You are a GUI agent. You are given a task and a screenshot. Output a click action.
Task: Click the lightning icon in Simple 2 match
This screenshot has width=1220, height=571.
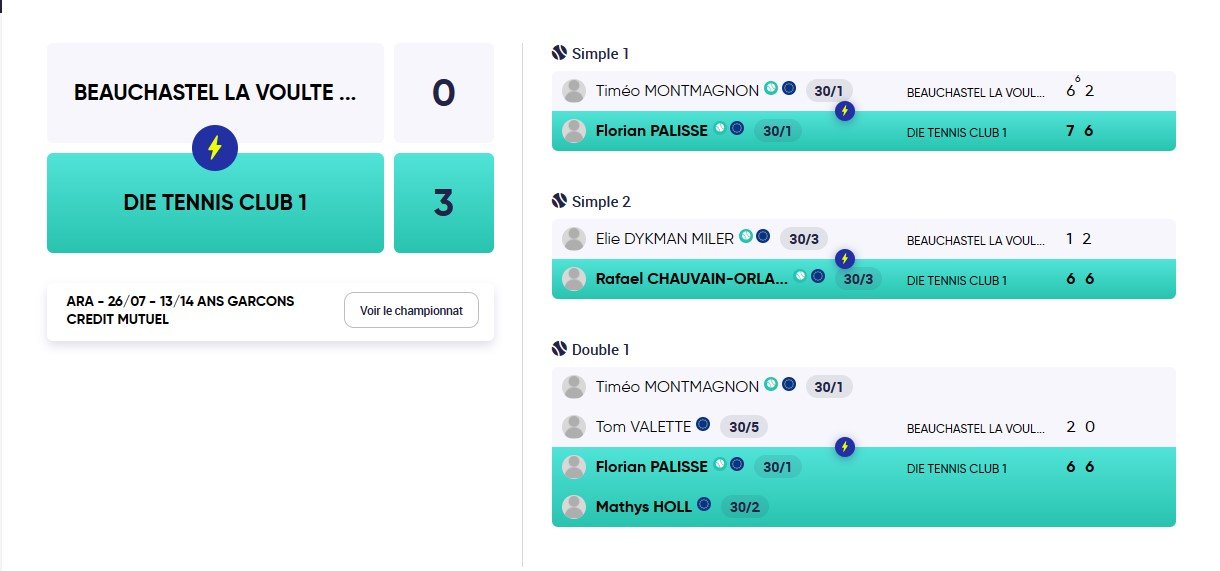coord(845,259)
